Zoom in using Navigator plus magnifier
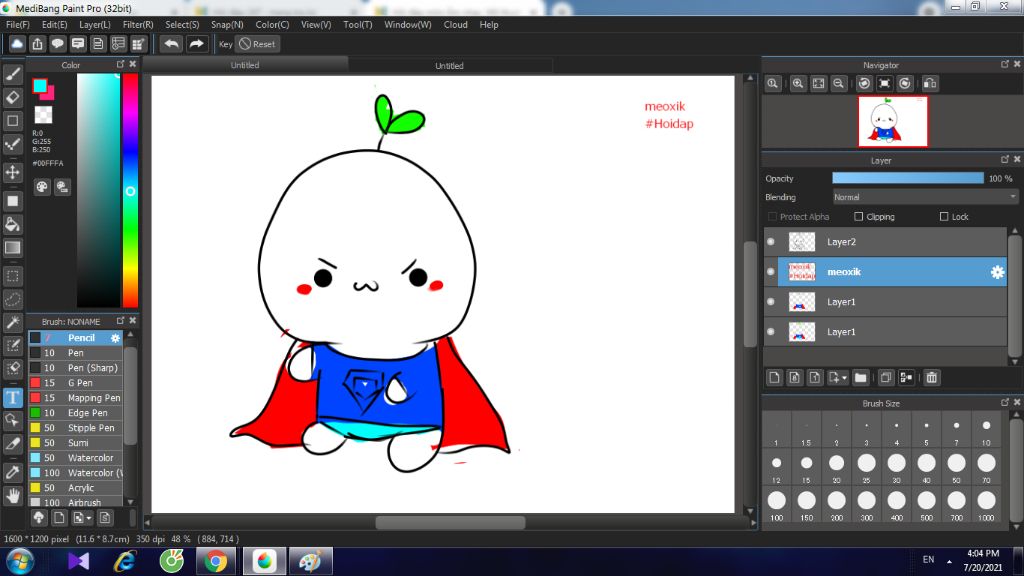 797,84
